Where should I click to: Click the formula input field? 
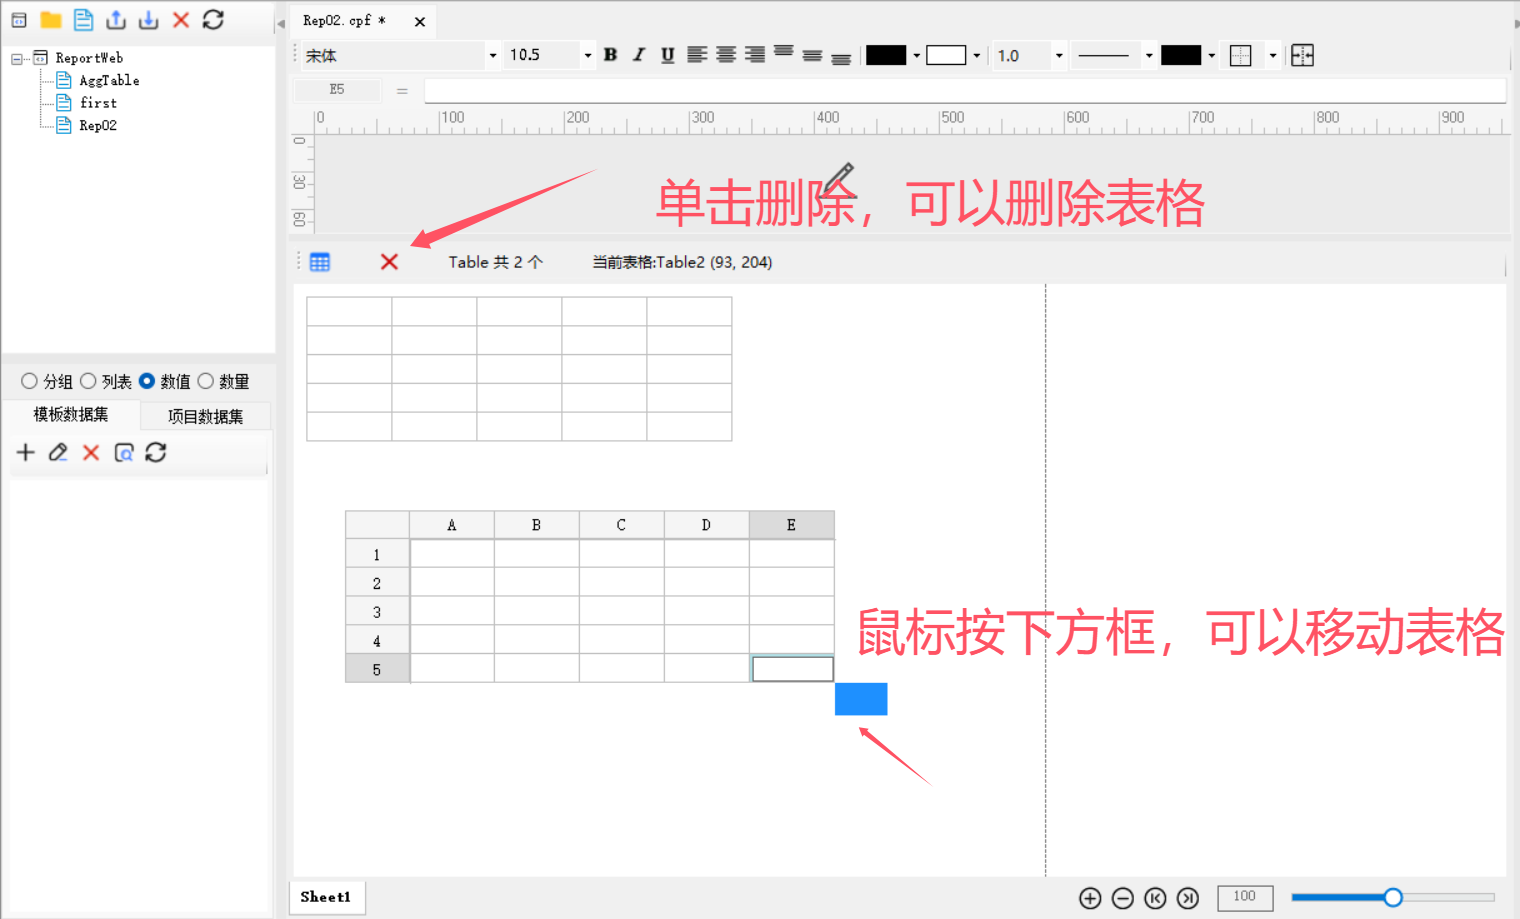965,91
